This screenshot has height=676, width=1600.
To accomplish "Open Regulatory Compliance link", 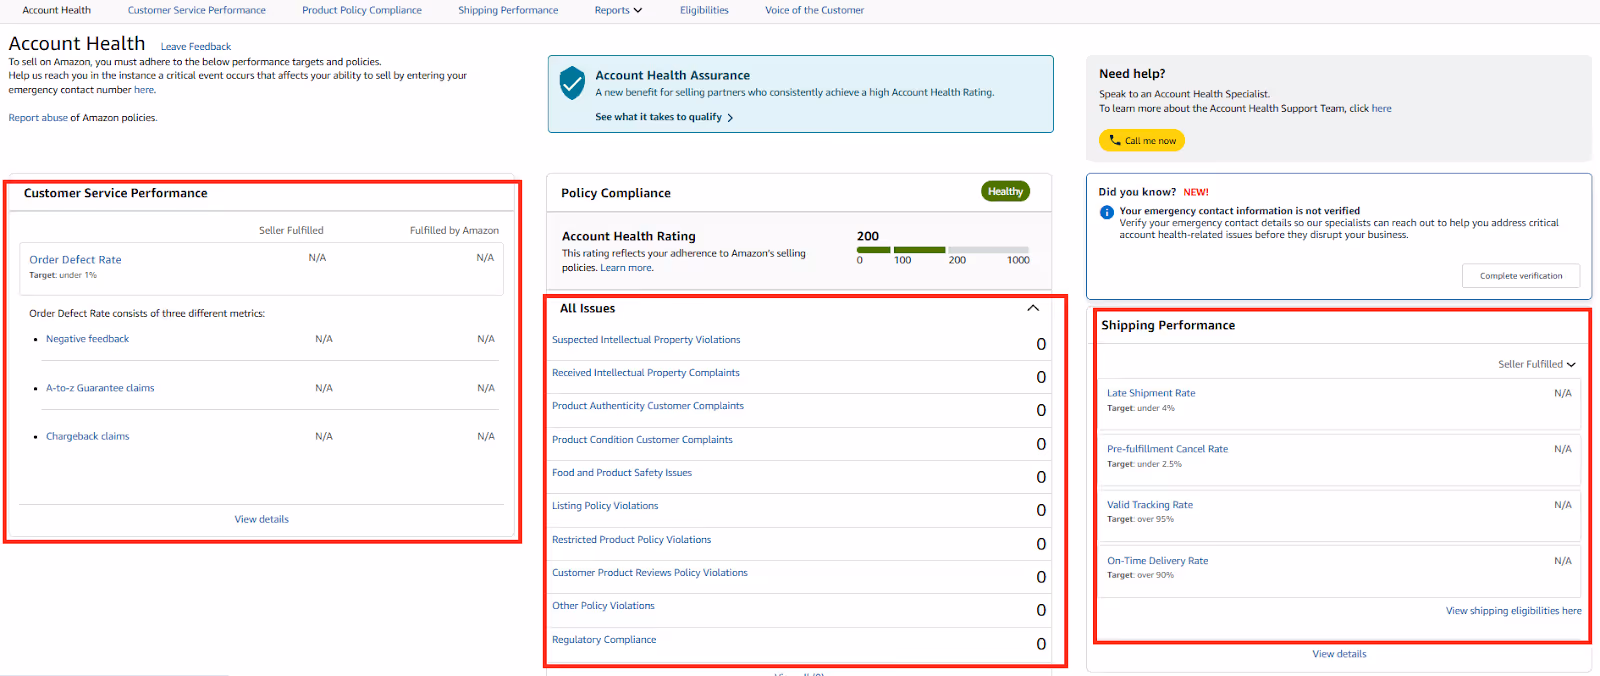I will click(x=604, y=640).
